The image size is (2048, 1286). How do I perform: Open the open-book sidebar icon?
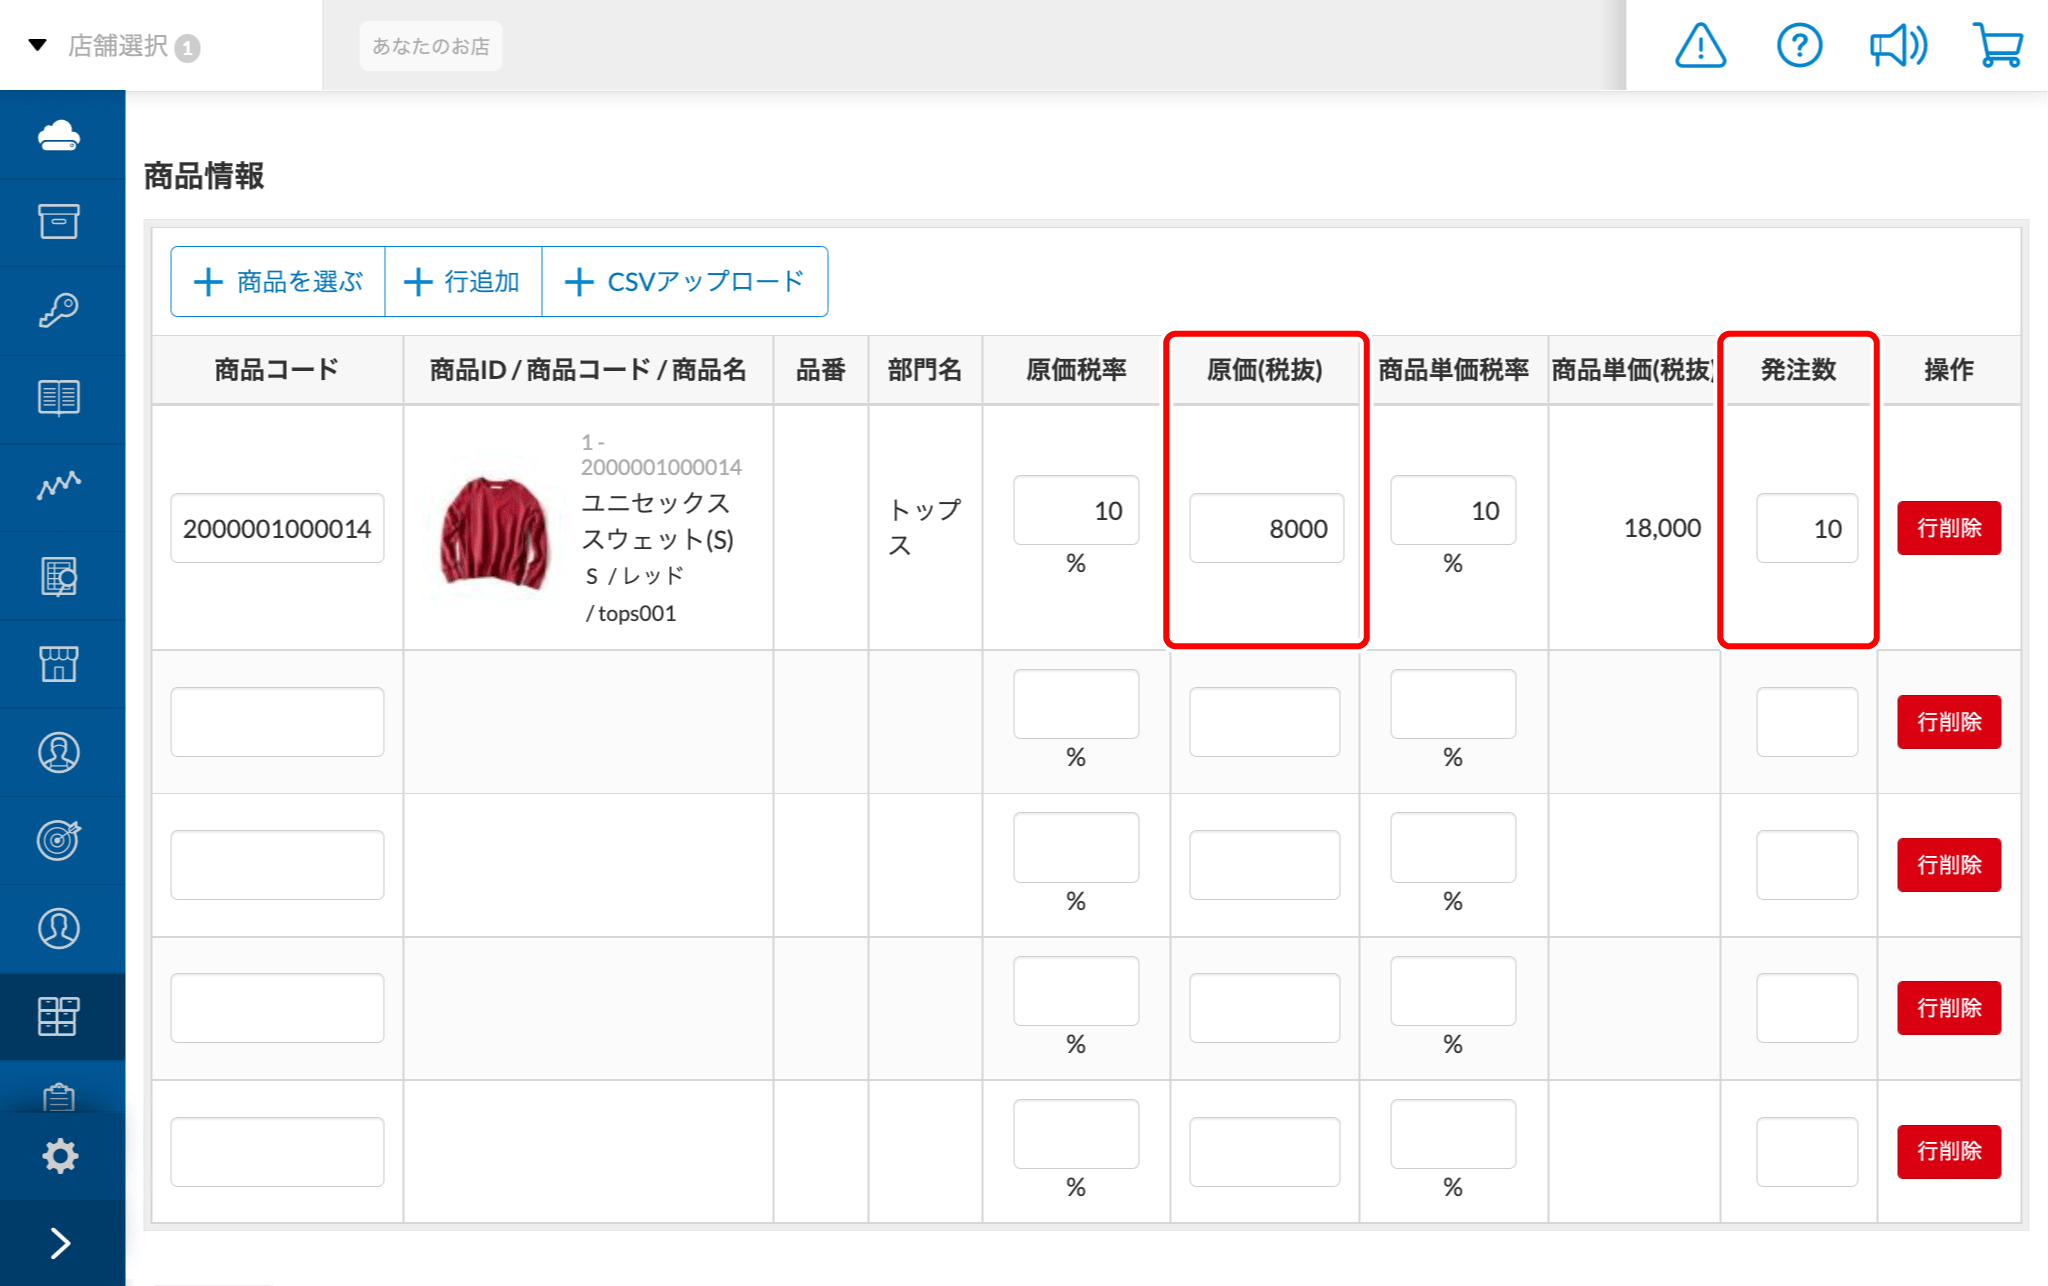click(59, 398)
